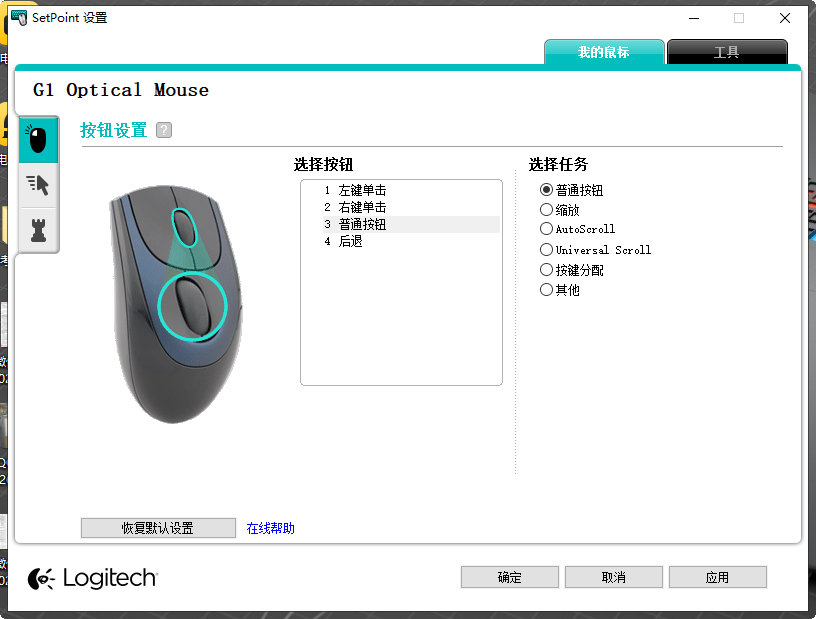Viewport: 816px width, 619px height.
Task: Click the magnified wheel circle on the mouse
Action: 192,306
